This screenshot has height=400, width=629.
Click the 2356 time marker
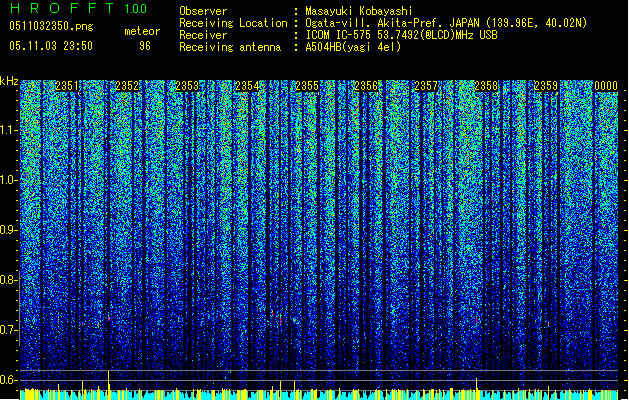[366, 85]
